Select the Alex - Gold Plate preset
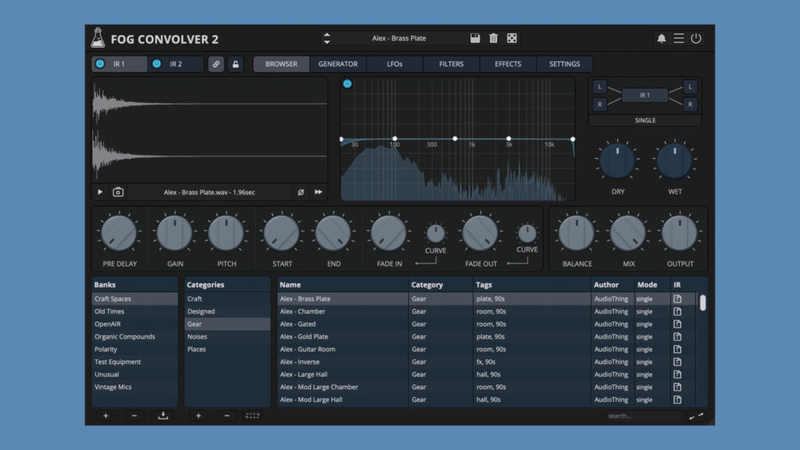The width and height of the screenshot is (800, 450). (487, 337)
